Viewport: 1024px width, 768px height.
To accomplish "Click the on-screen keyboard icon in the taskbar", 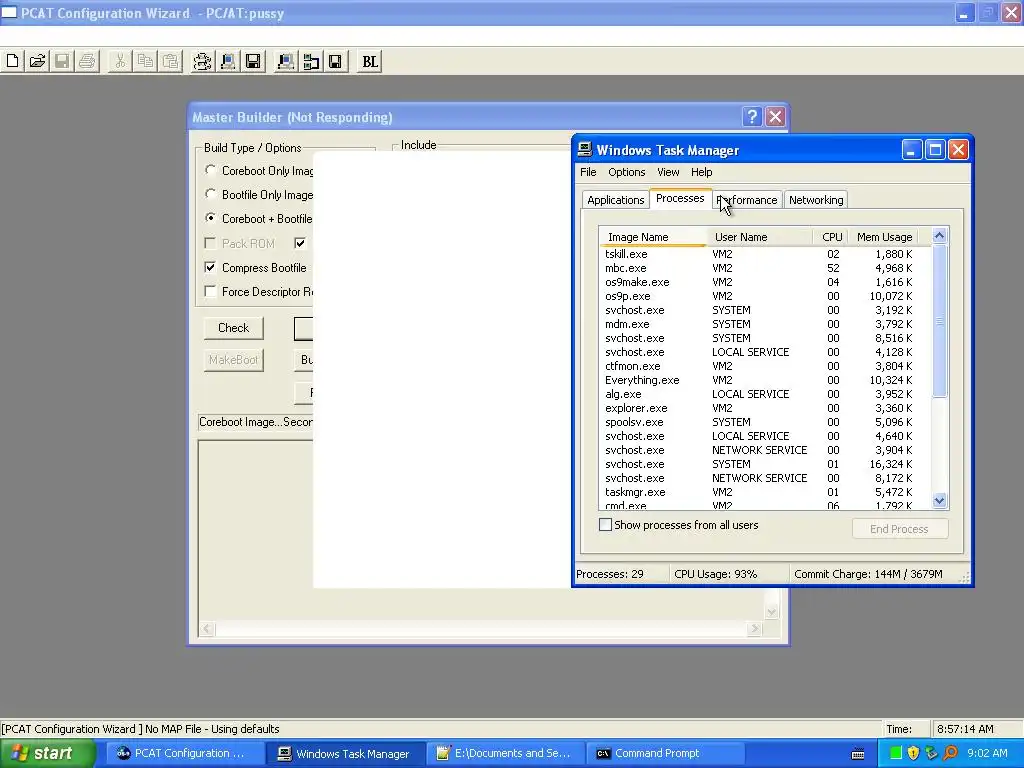I will [x=858, y=754].
